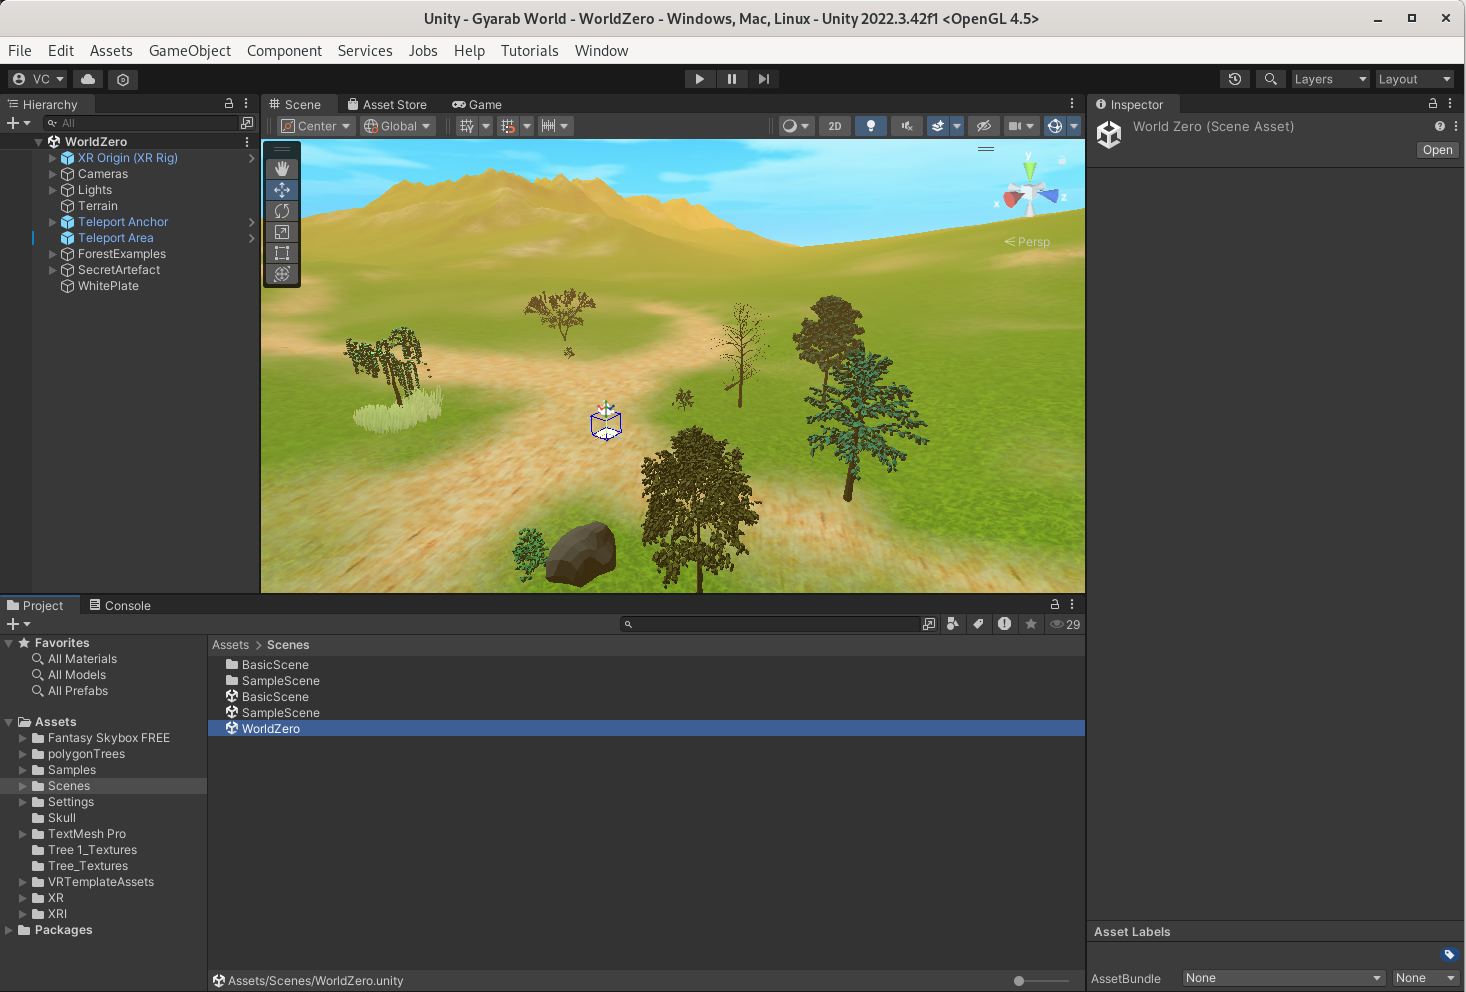Click the cloud services icon

tap(88, 79)
